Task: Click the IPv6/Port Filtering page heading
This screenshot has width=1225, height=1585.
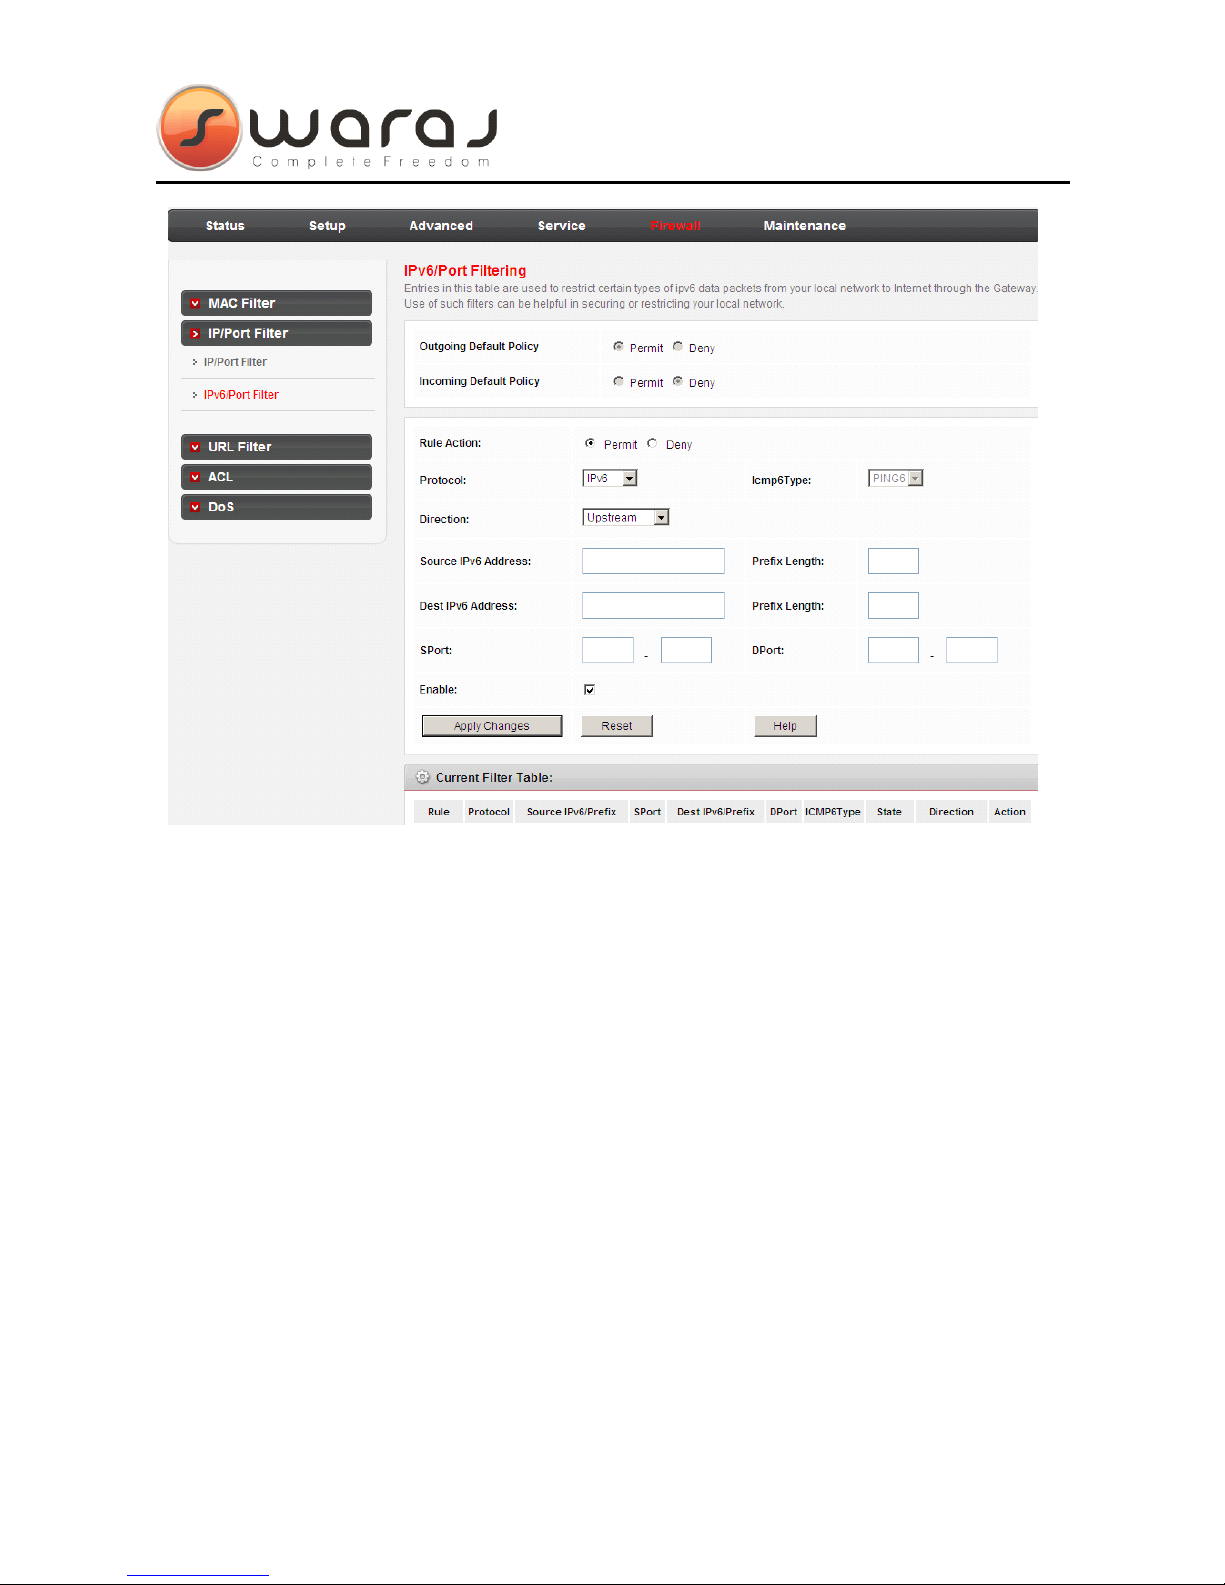Action: 465,271
